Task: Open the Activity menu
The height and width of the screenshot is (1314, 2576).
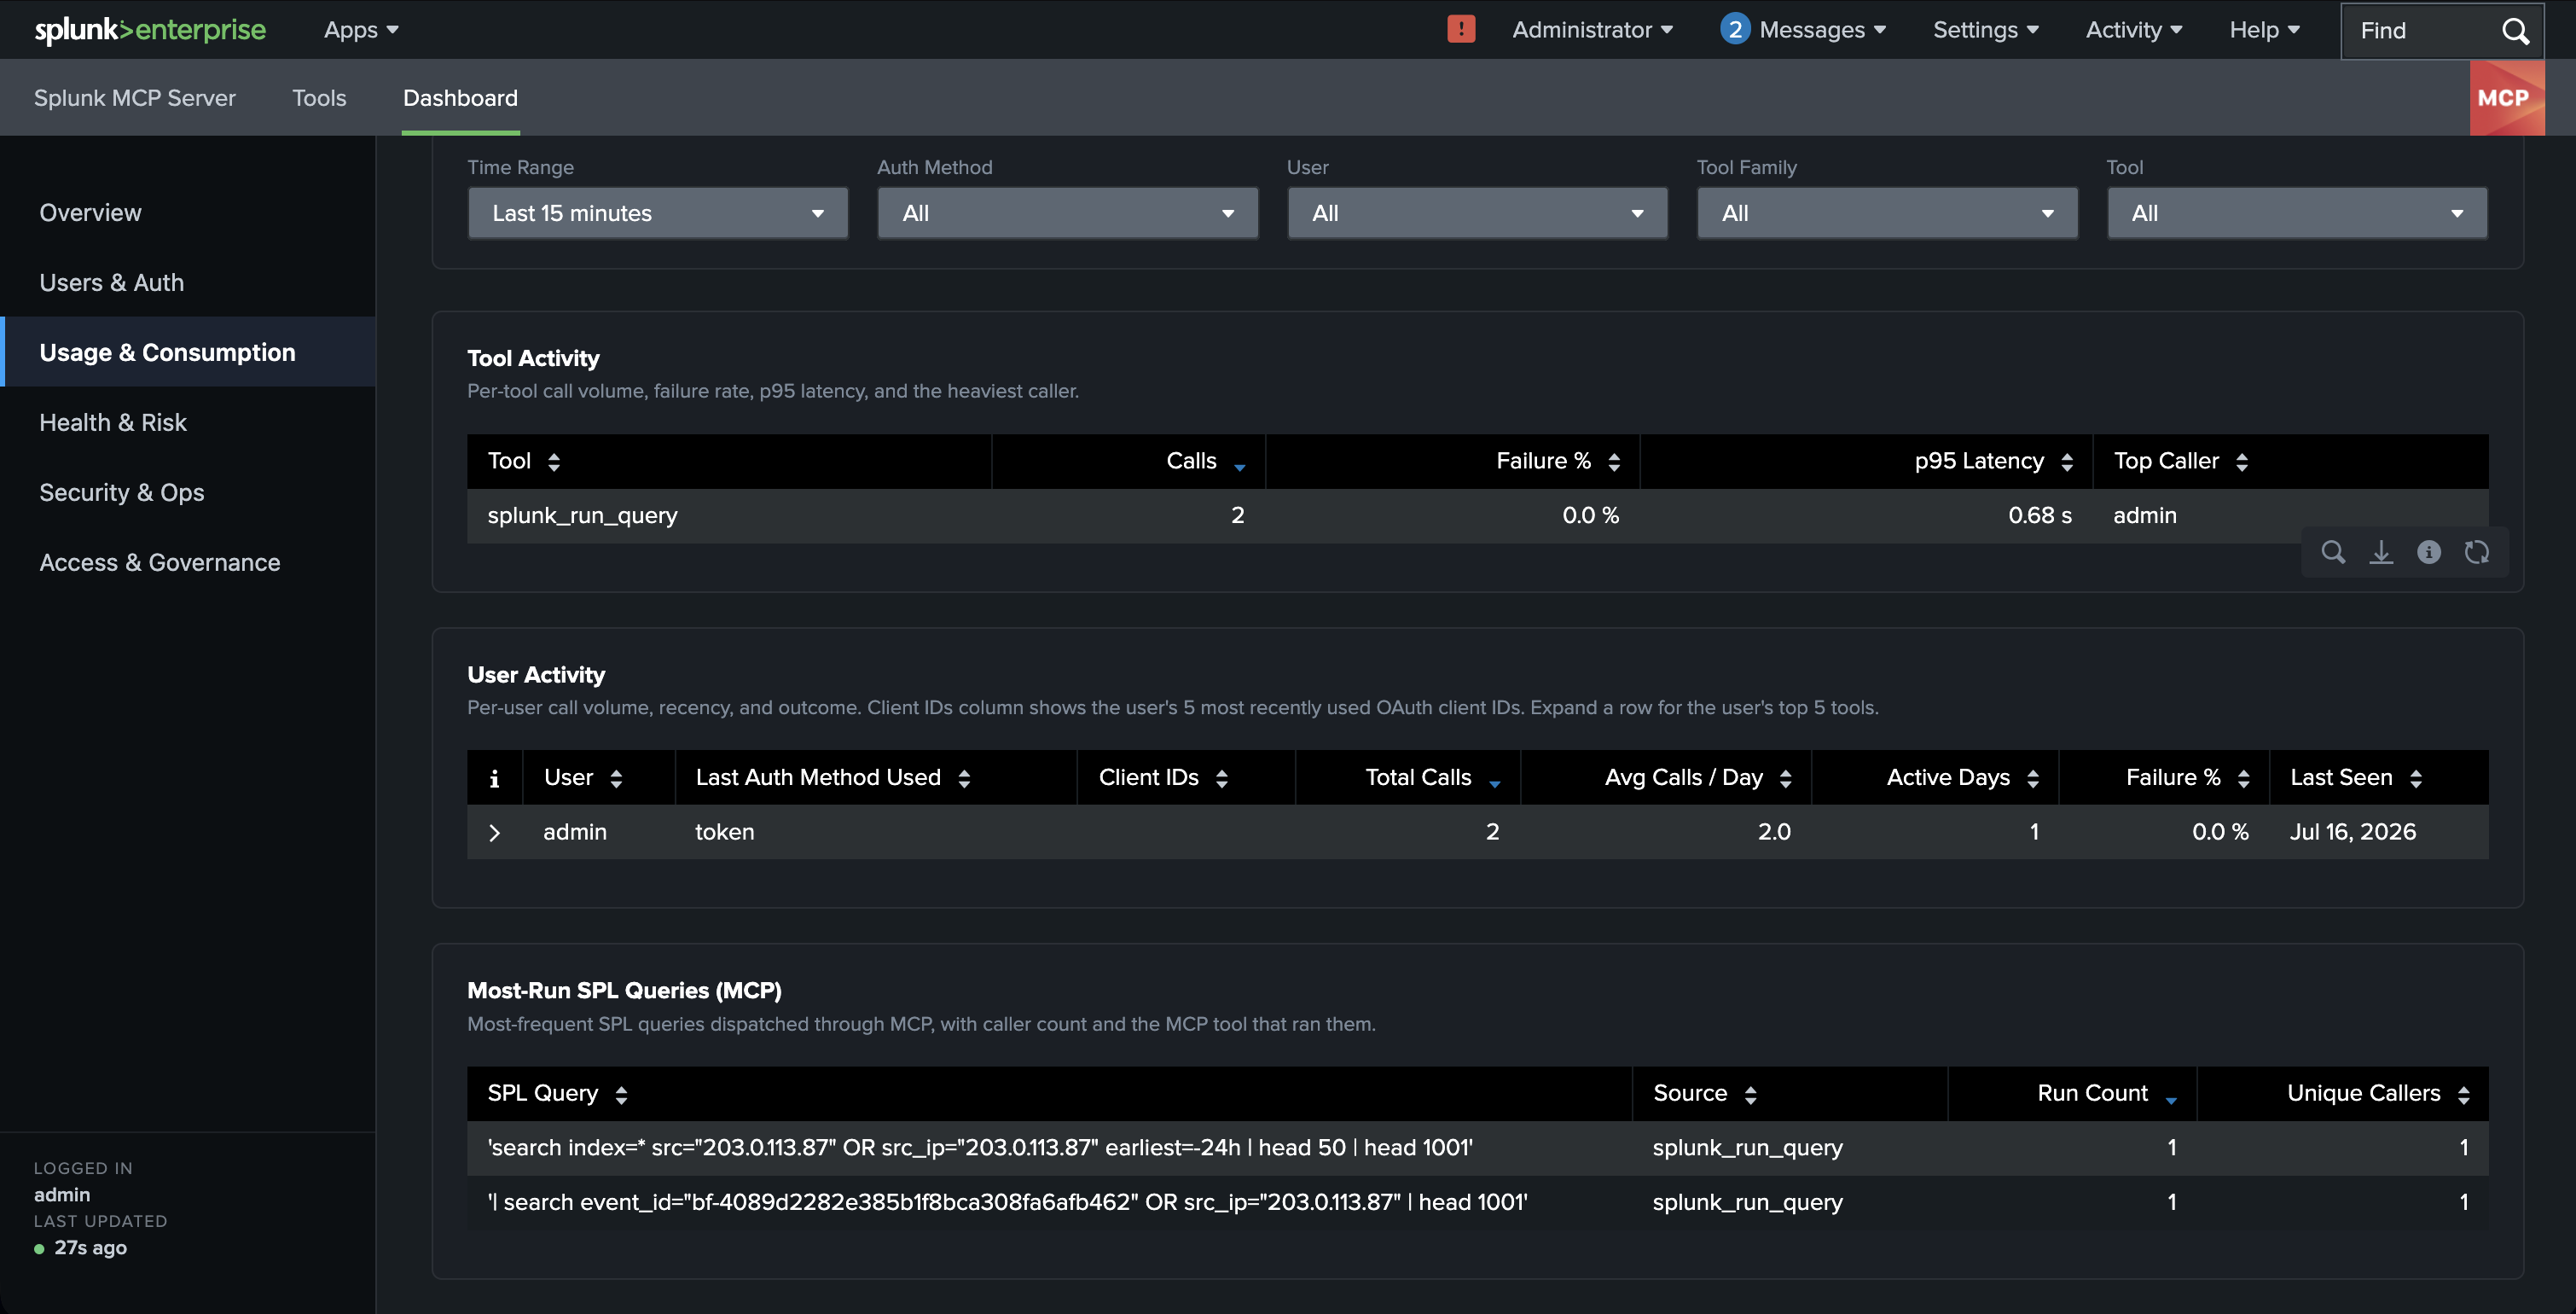Action: (2133, 30)
